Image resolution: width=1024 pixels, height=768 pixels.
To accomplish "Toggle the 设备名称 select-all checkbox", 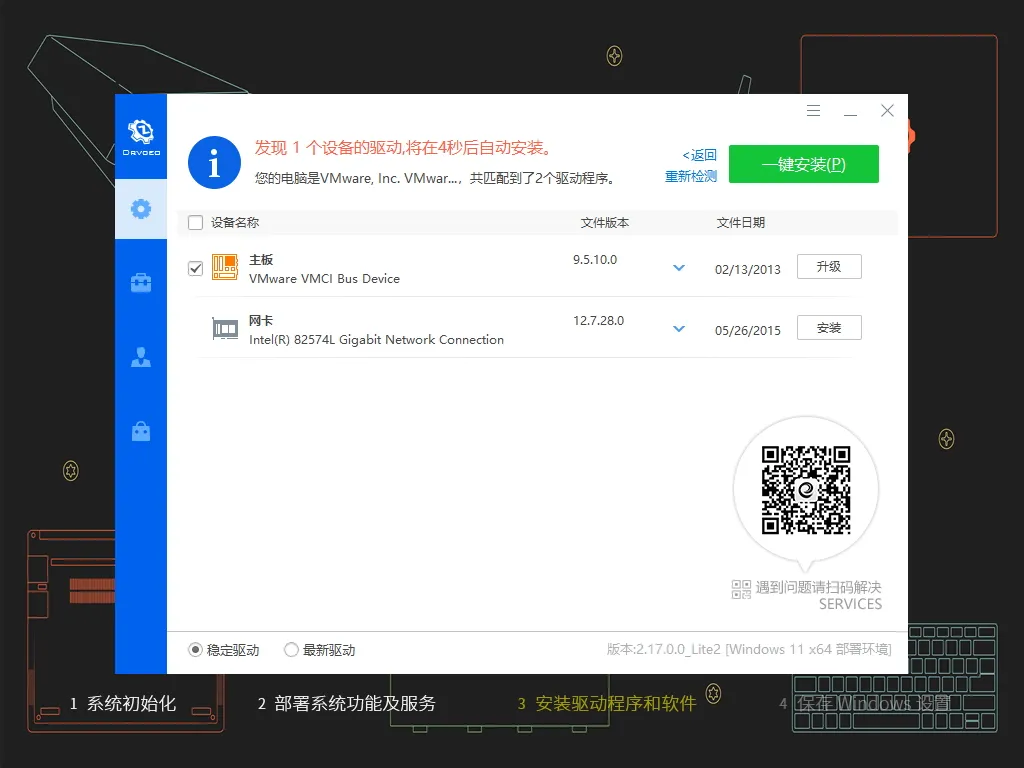I will (x=195, y=222).
